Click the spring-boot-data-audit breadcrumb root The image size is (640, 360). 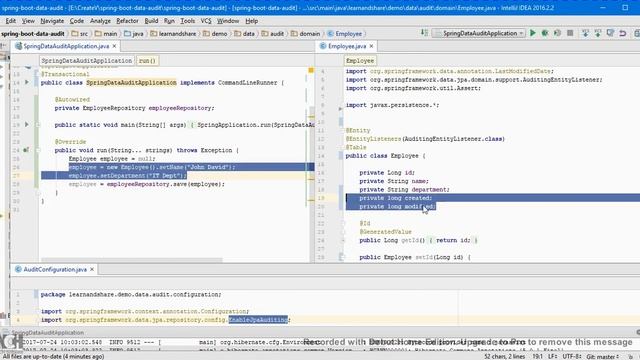pyautogui.click(x=33, y=33)
